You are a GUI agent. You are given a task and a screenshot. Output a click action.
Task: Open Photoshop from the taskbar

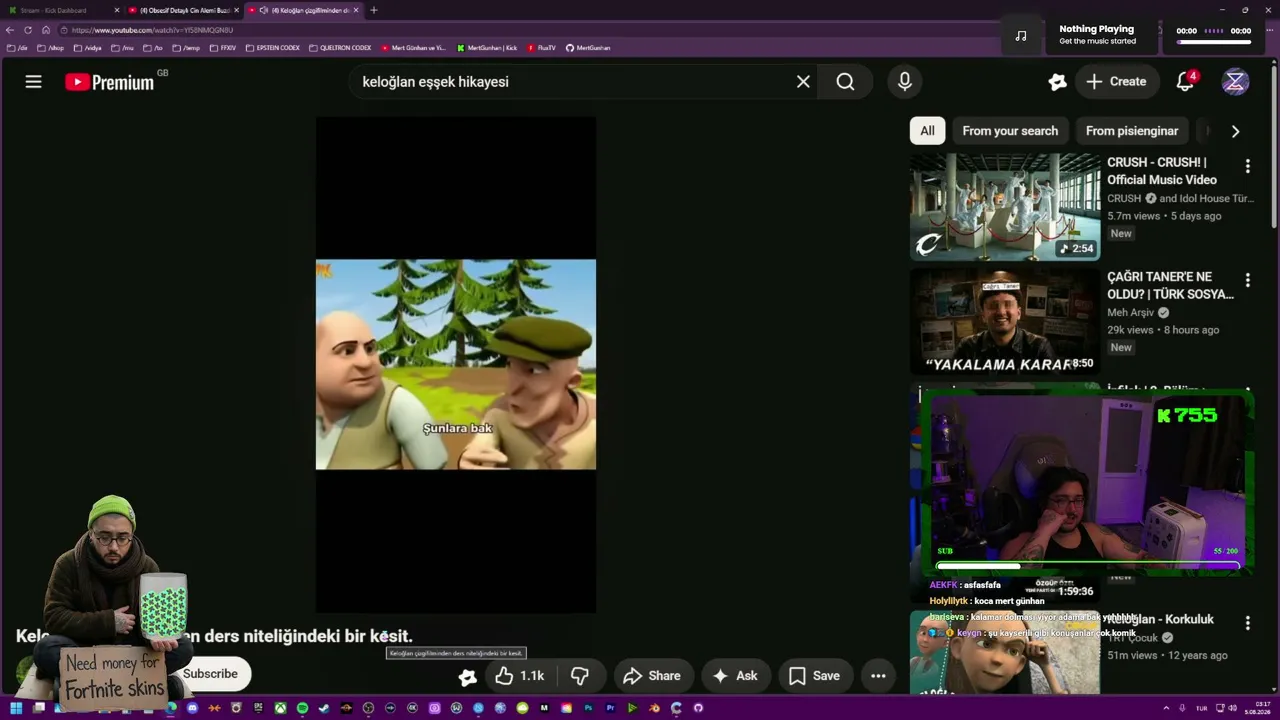[x=588, y=708]
